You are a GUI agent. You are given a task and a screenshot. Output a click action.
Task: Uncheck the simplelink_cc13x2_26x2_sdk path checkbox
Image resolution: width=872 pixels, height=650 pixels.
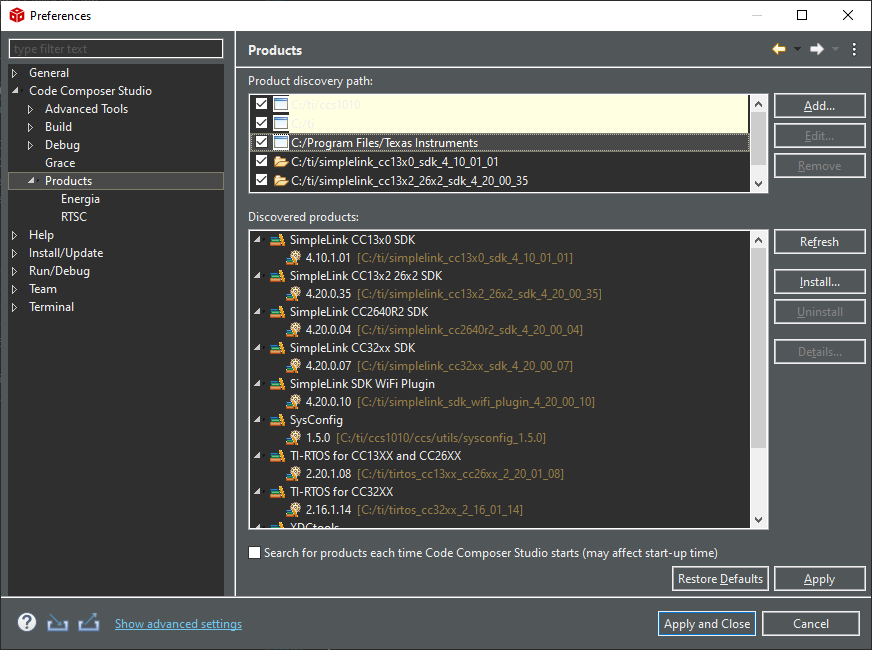point(261,180)
